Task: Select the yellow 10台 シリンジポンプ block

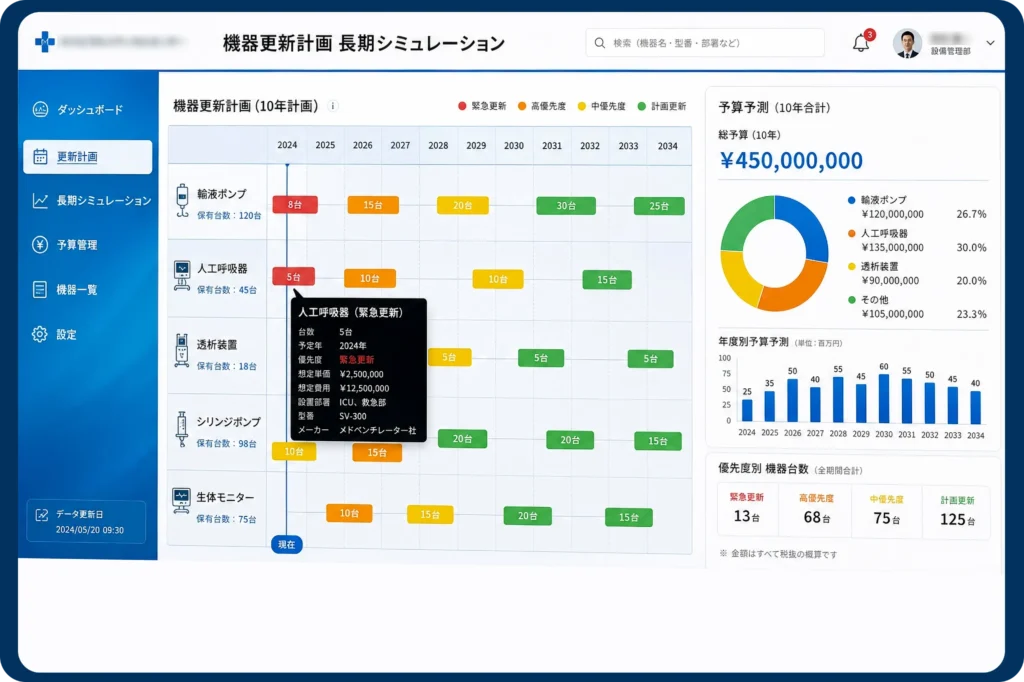Action: coord(294,451)
